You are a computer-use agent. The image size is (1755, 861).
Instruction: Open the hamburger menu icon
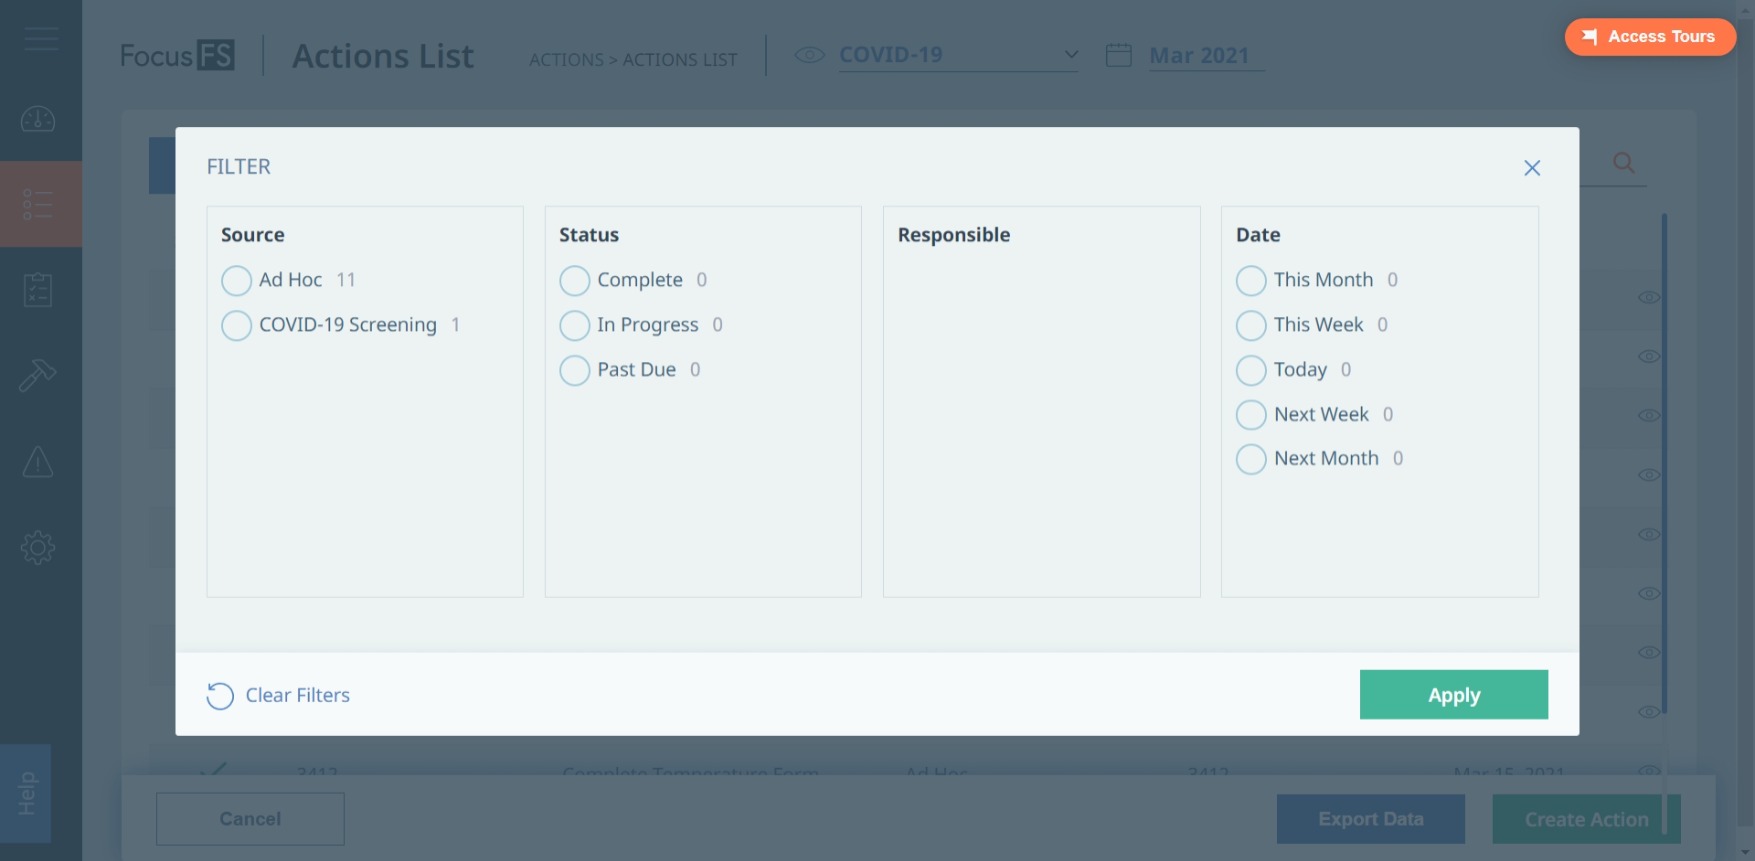(41, 39)
